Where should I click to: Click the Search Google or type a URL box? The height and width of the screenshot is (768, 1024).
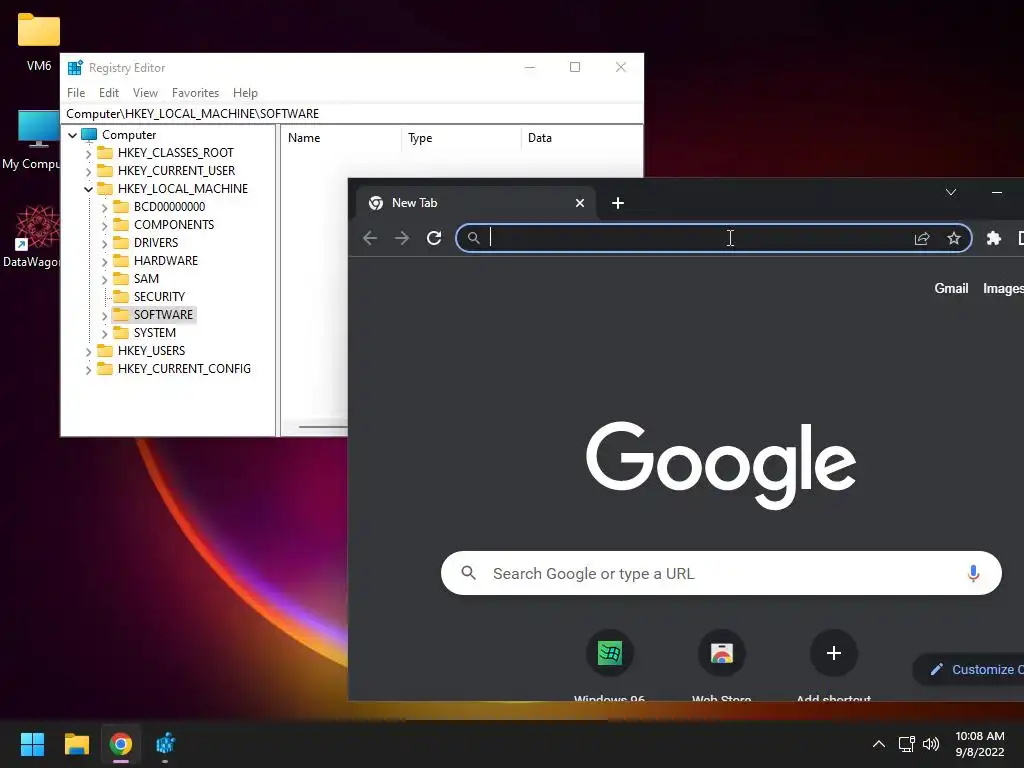point(721,573)
